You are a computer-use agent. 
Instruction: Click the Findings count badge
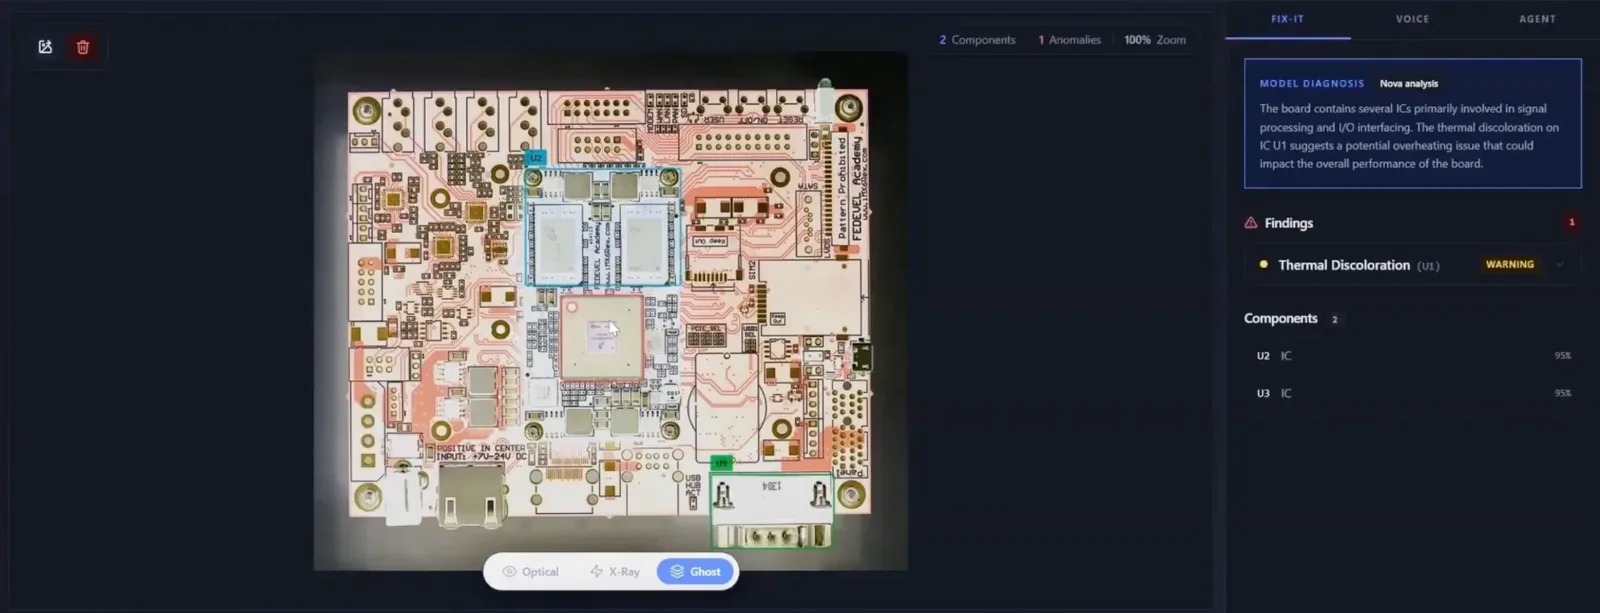(1571, 223)
